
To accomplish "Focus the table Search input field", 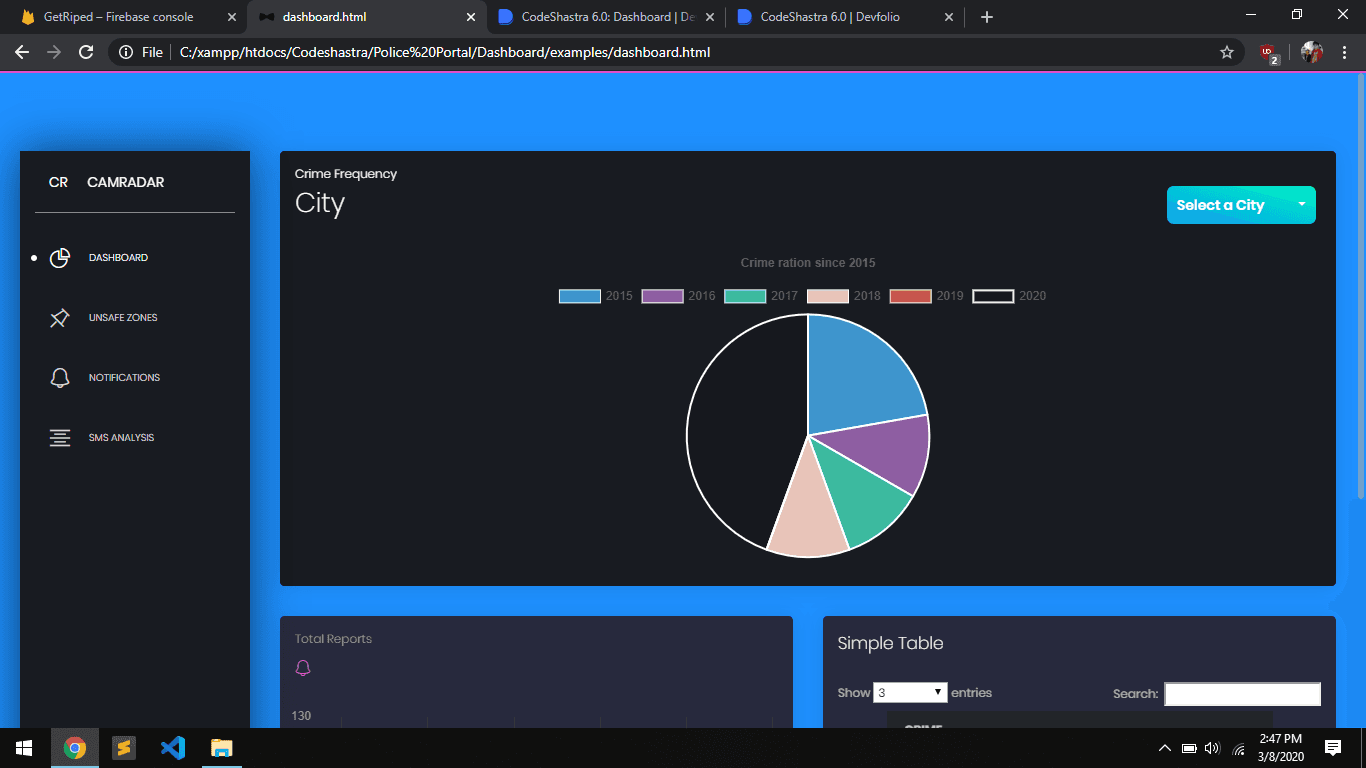I will [x=1242, y=694].
